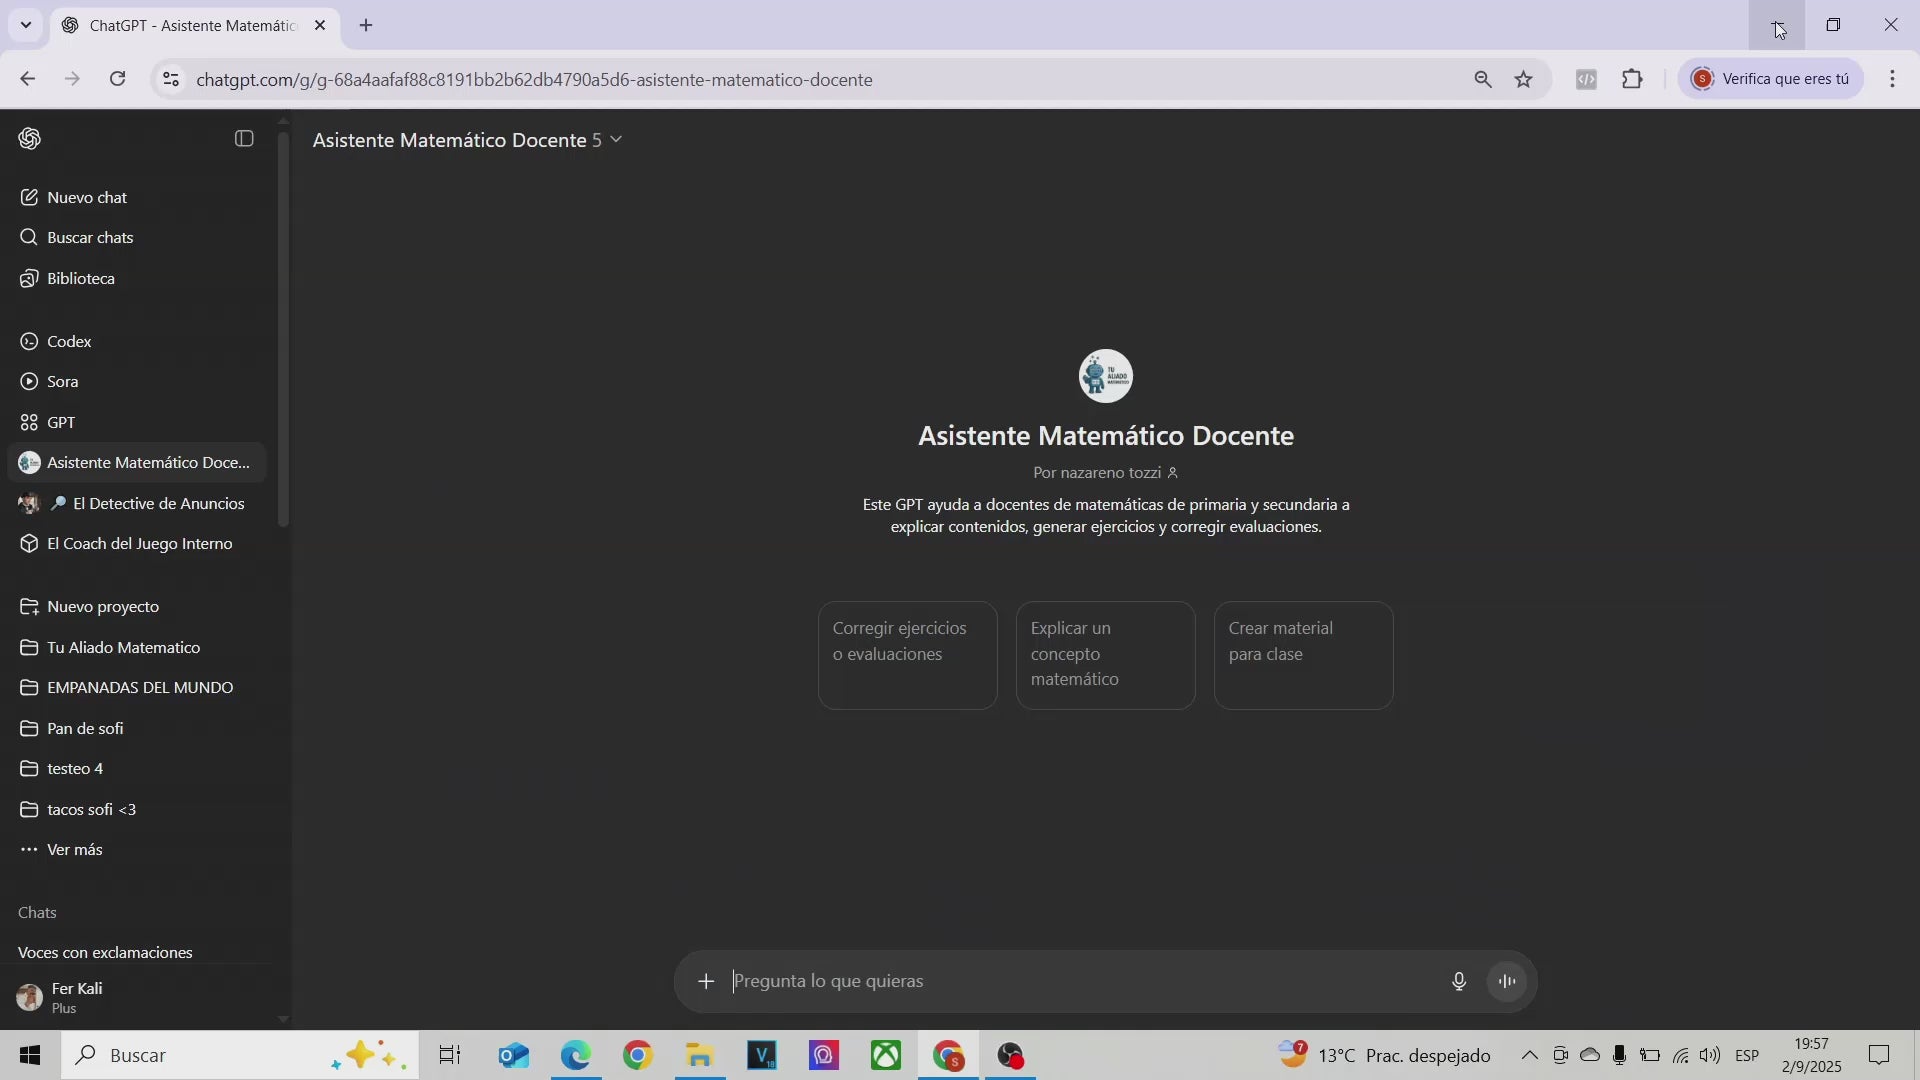Click the GPT avatar image
The image size is (1920, 1080).
[1106, 377]
